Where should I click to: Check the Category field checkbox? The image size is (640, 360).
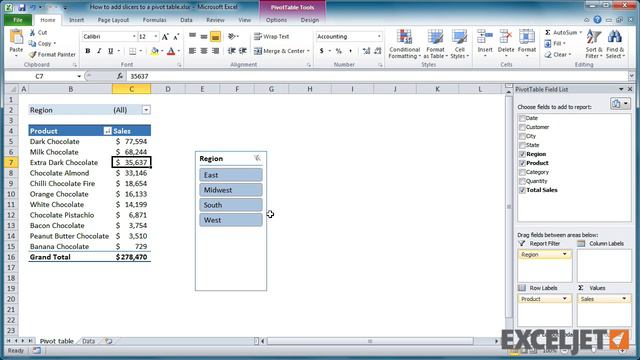coord(522,172)
